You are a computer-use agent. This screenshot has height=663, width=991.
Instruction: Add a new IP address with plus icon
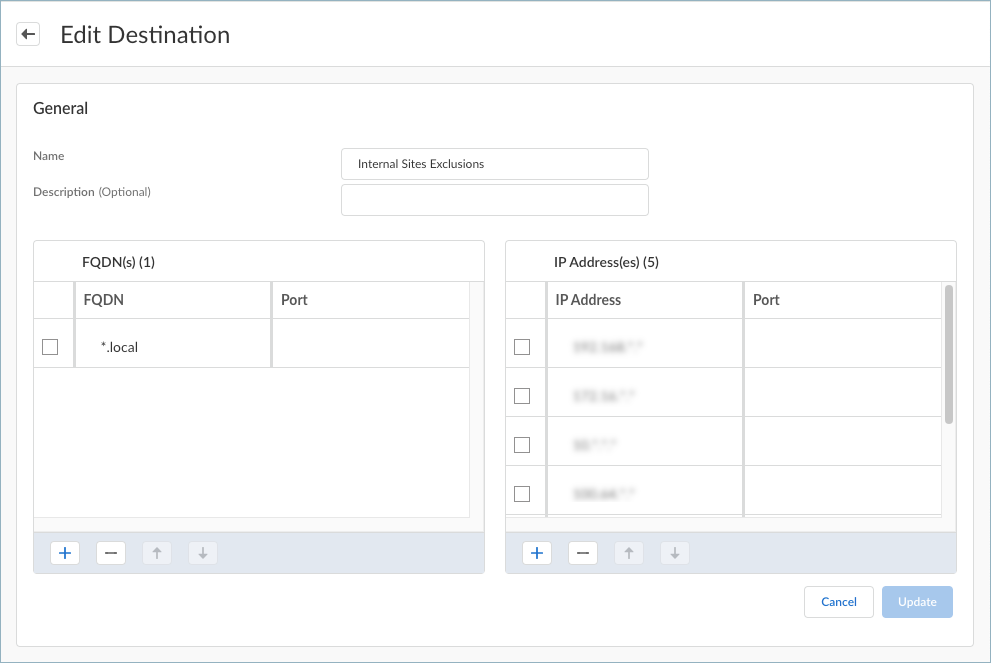point(537,553)
